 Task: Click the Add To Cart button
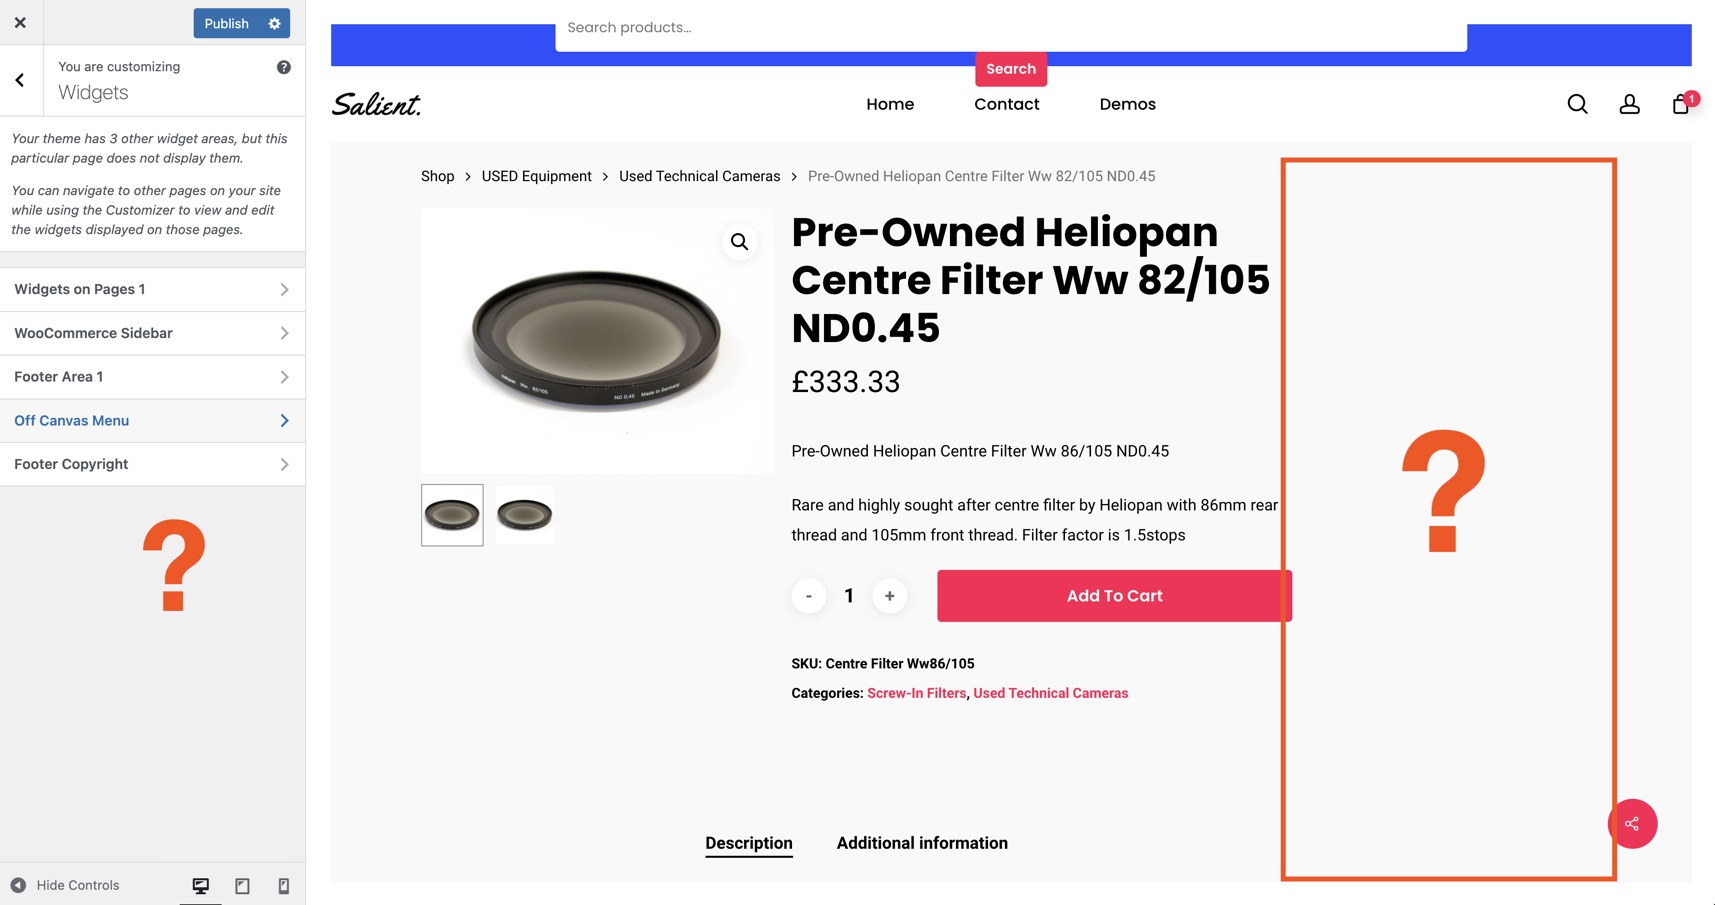pyautogui.click(x=1113, y=596)
